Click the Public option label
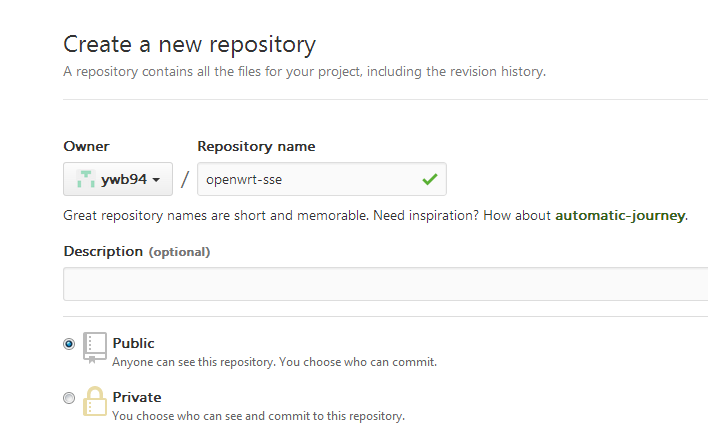 tap(133, 343)
